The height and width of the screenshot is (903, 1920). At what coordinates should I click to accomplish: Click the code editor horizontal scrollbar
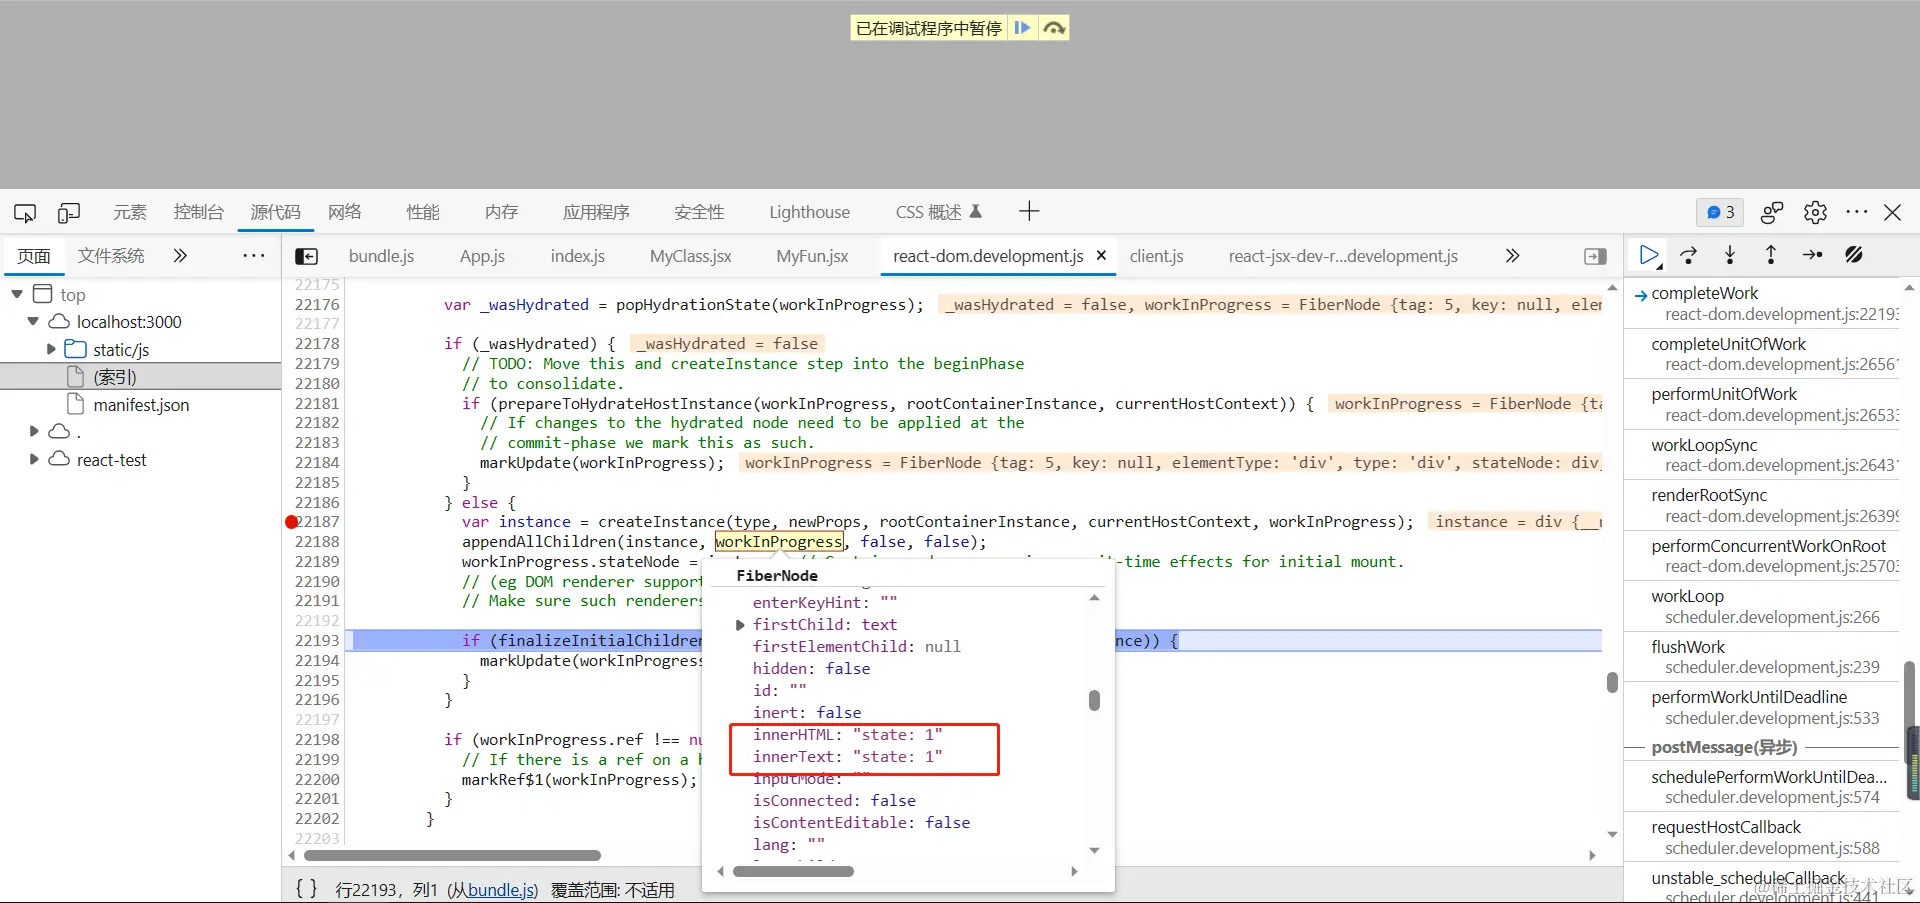(452, 855)
